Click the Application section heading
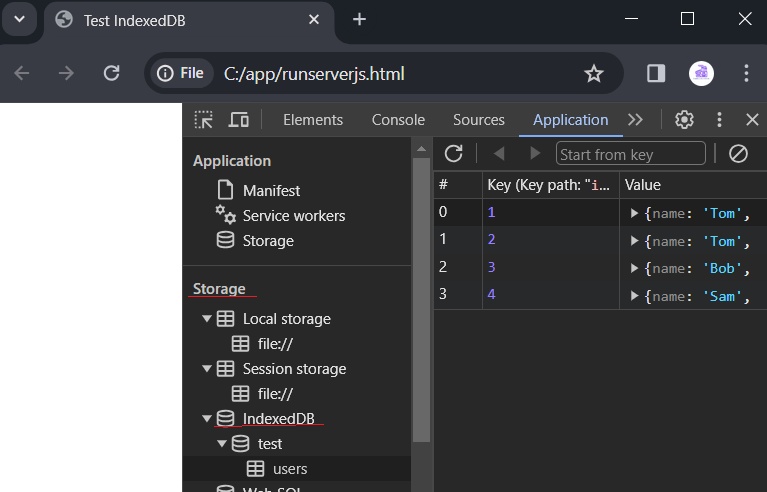The image size is (767, 492). click(x=232, y=161)
